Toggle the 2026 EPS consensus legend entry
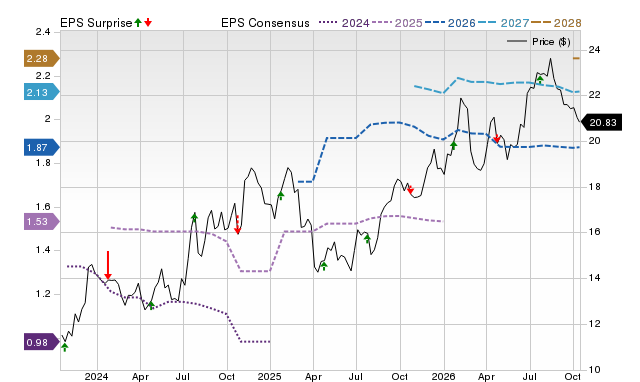The height and width of the screenshot is (382, 640). 450,23
